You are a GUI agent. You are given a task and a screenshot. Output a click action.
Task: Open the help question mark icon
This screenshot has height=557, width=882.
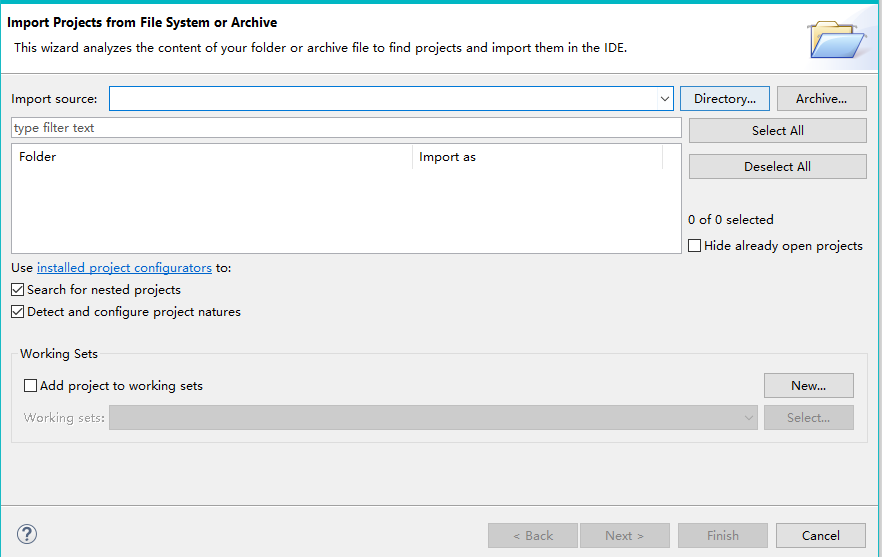(27, 534)
